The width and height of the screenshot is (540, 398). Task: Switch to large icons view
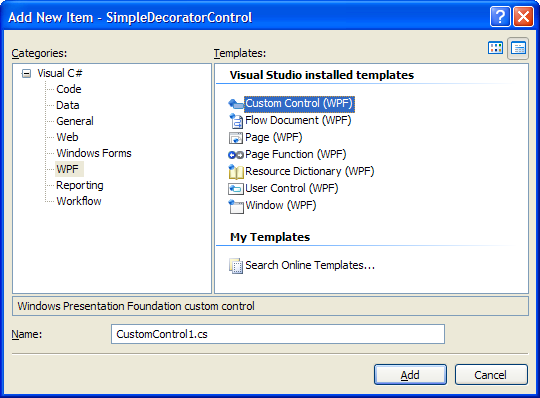[x=496, y=48]
